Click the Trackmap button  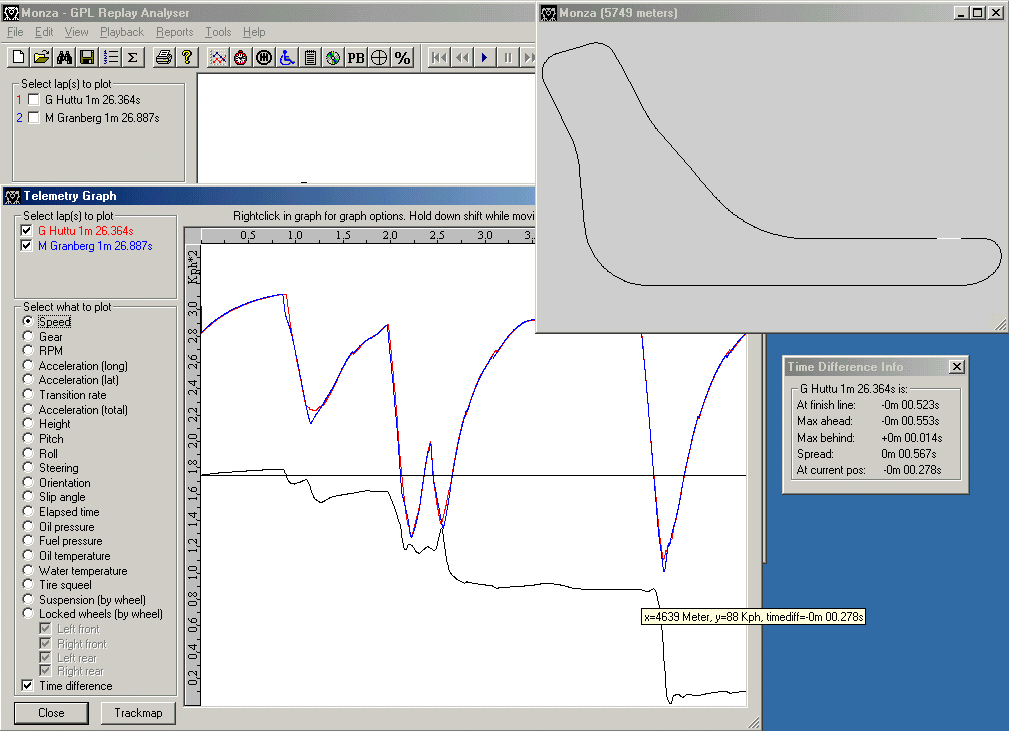coord(138,713)
